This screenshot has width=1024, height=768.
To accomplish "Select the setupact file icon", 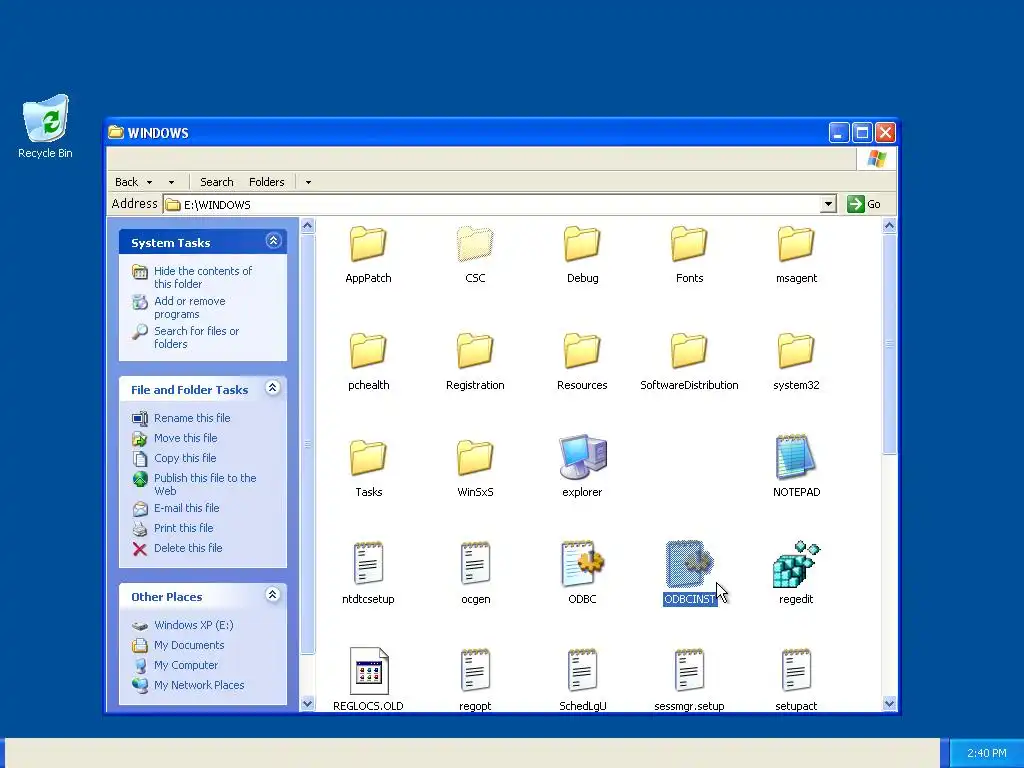I will coord(796,671).
